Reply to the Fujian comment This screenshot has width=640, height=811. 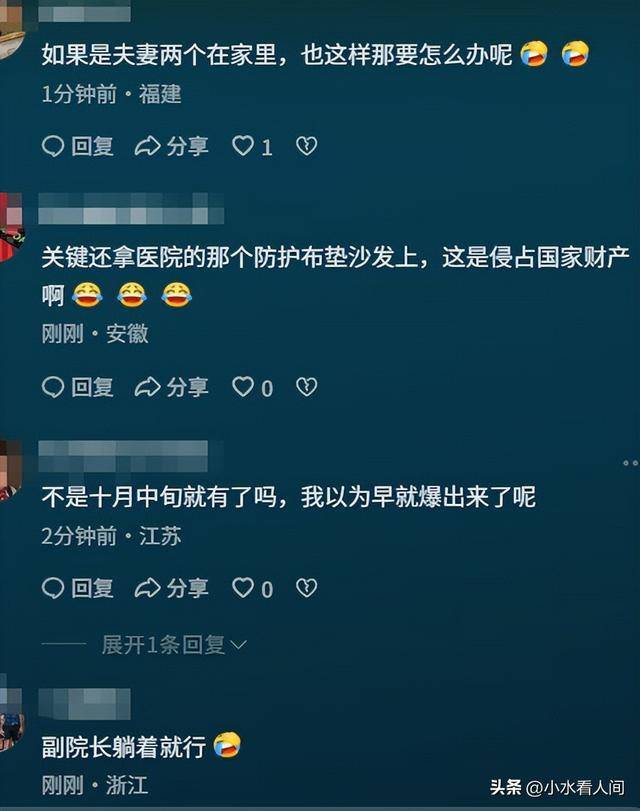[78, 146]
